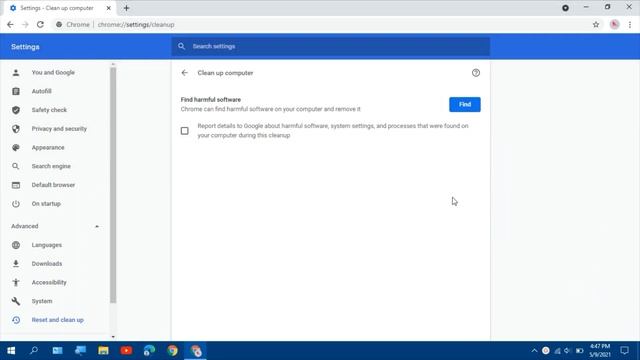
Task: Open the Autofill section
Action: [x=42, y=91]
